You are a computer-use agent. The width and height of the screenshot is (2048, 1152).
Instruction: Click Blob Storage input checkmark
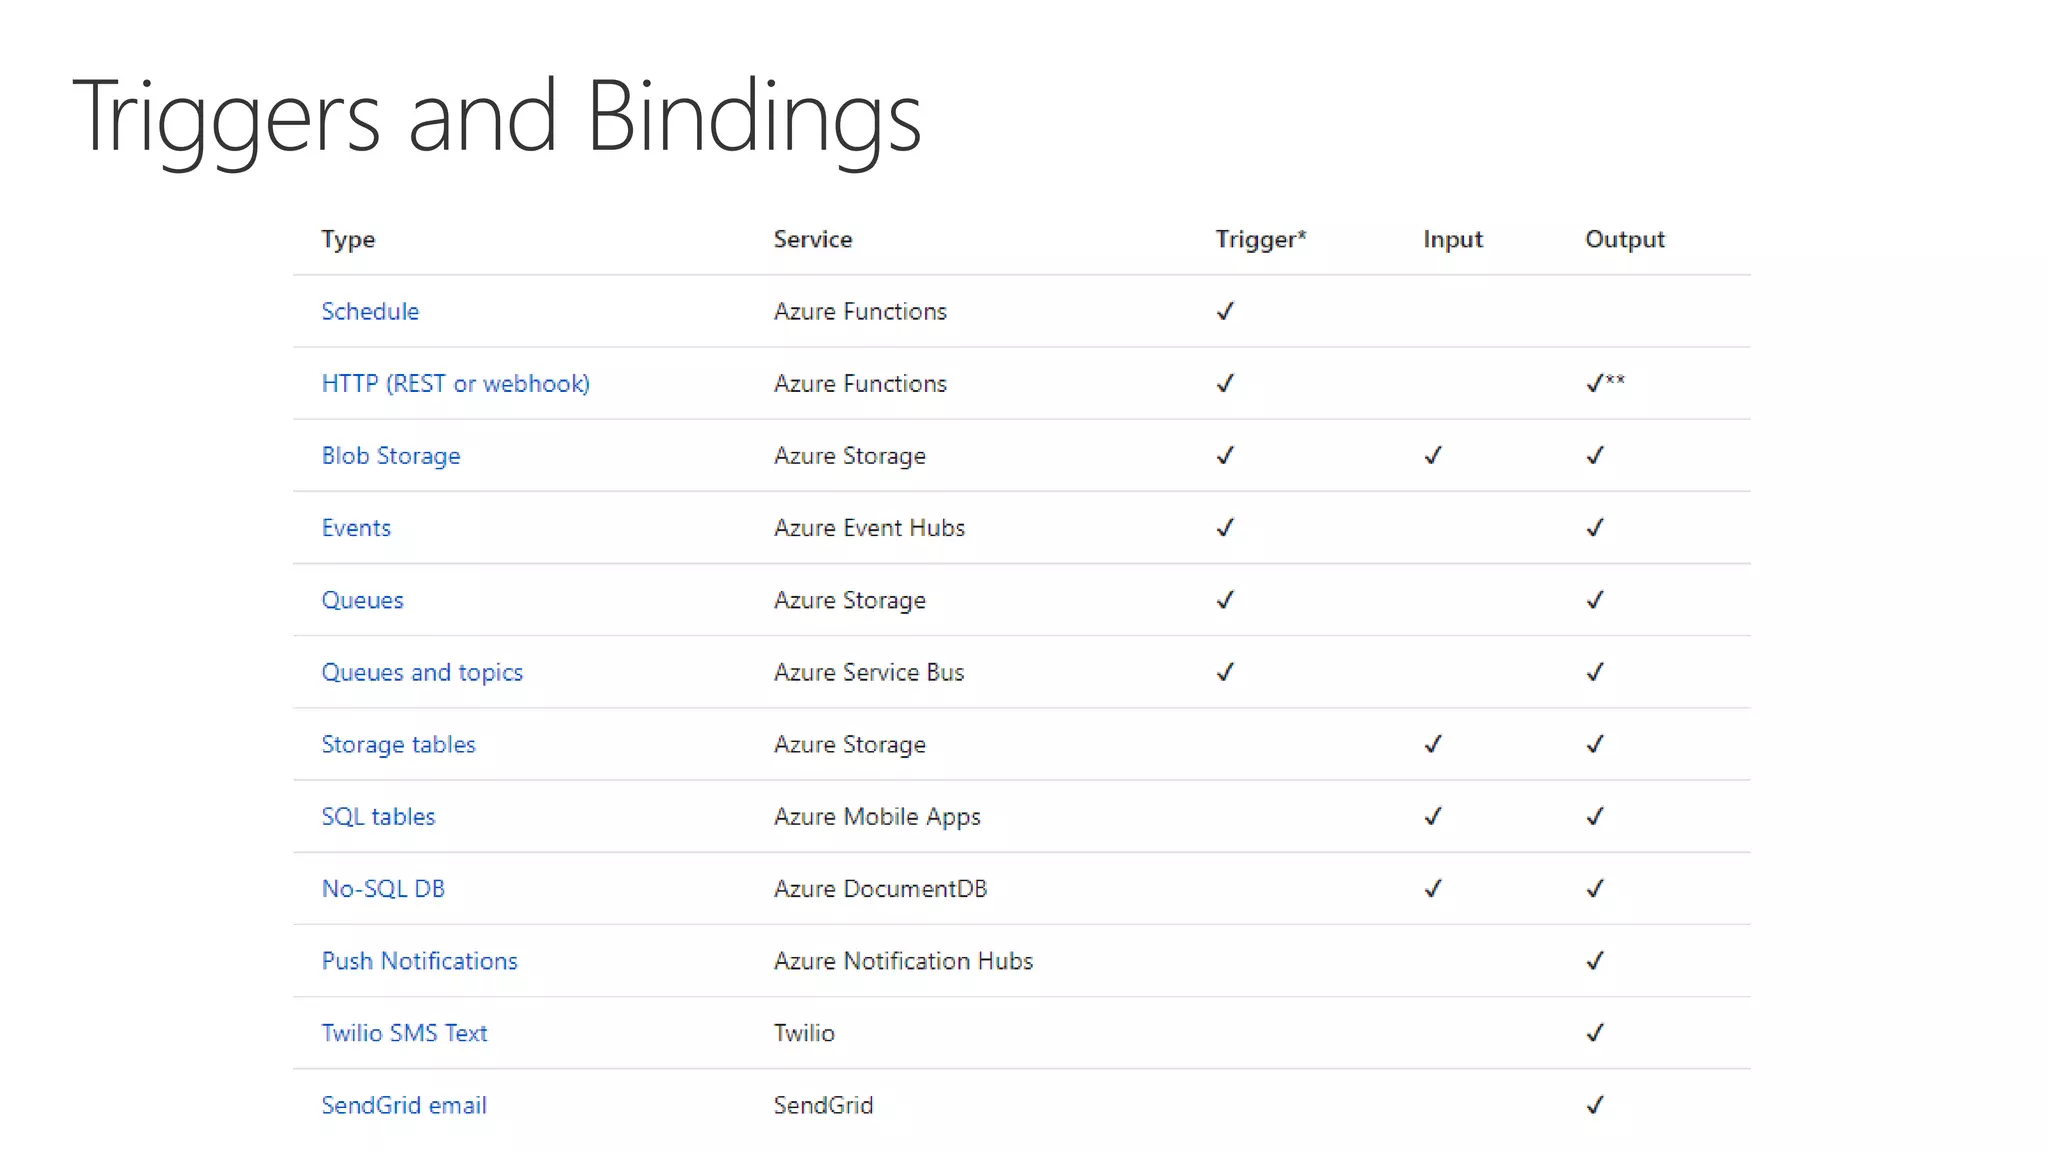(x=1433, y=456)
